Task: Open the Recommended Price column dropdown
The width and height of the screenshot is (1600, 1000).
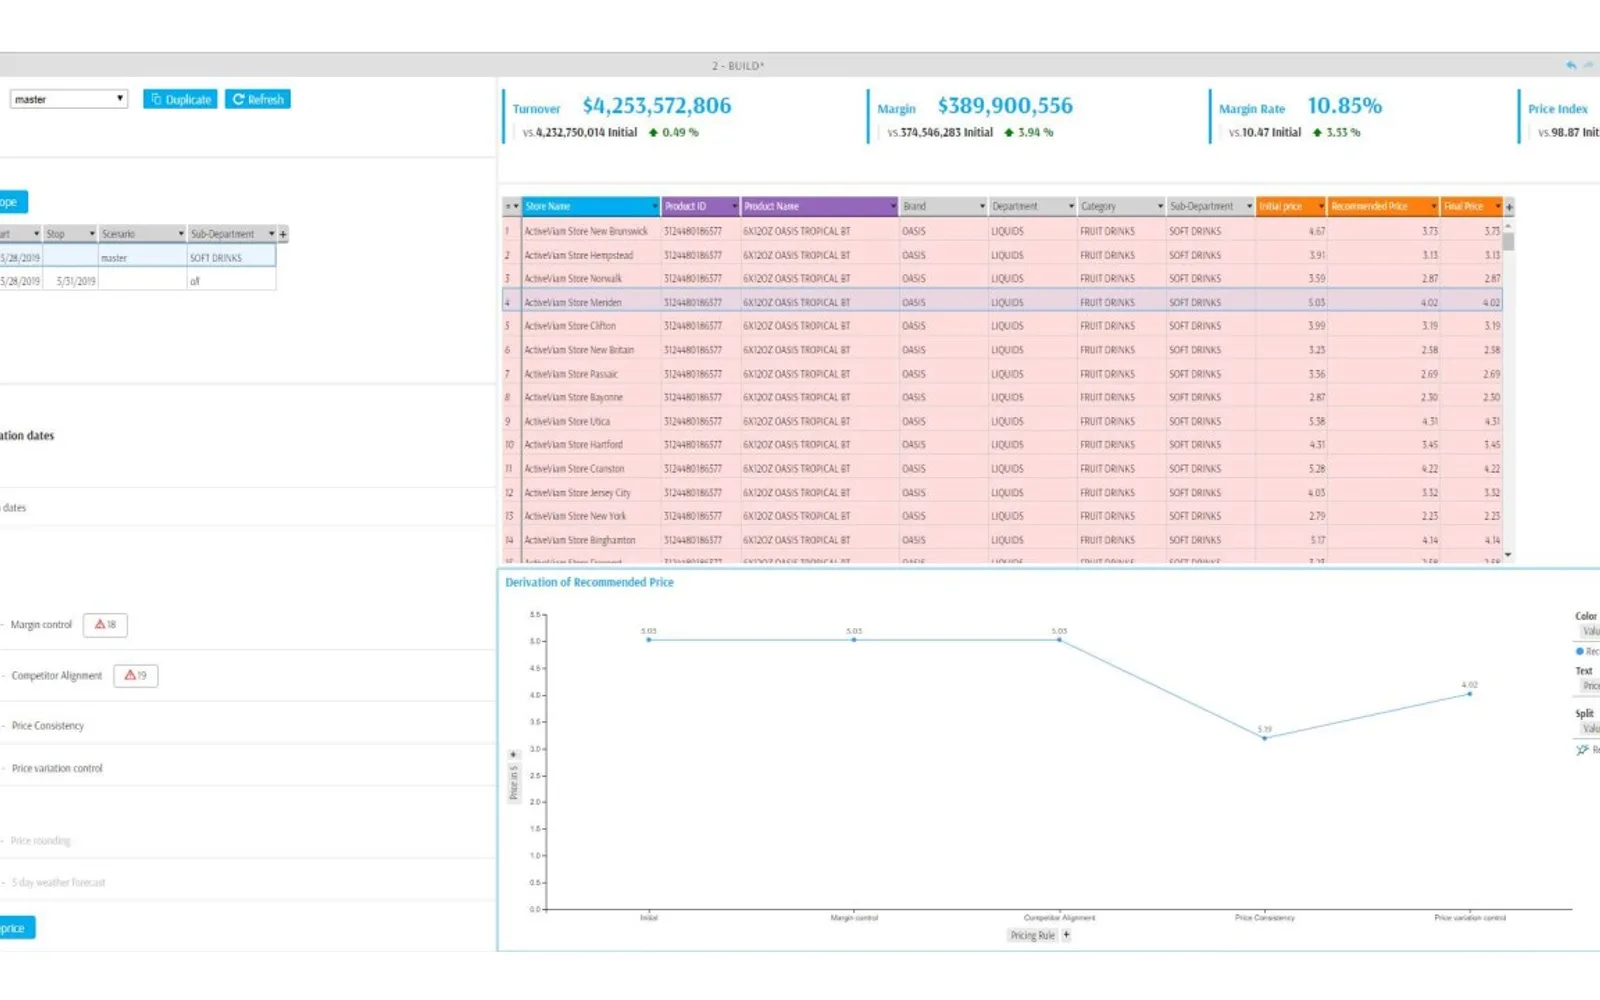Action: point(1433,207)
